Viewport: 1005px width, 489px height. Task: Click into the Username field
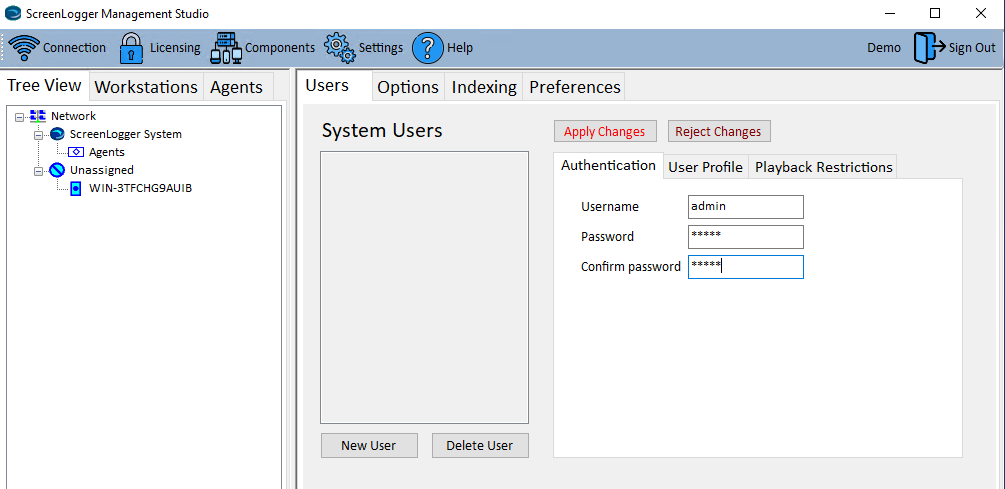pos(745,206)
